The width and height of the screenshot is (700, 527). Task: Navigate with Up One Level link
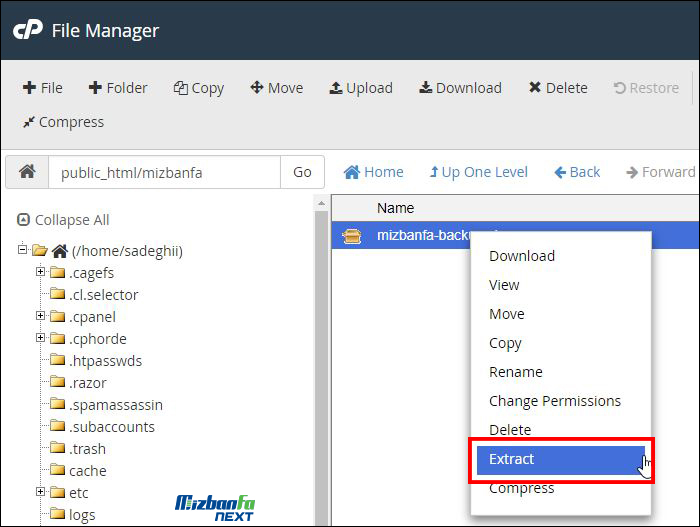[478, 172]
